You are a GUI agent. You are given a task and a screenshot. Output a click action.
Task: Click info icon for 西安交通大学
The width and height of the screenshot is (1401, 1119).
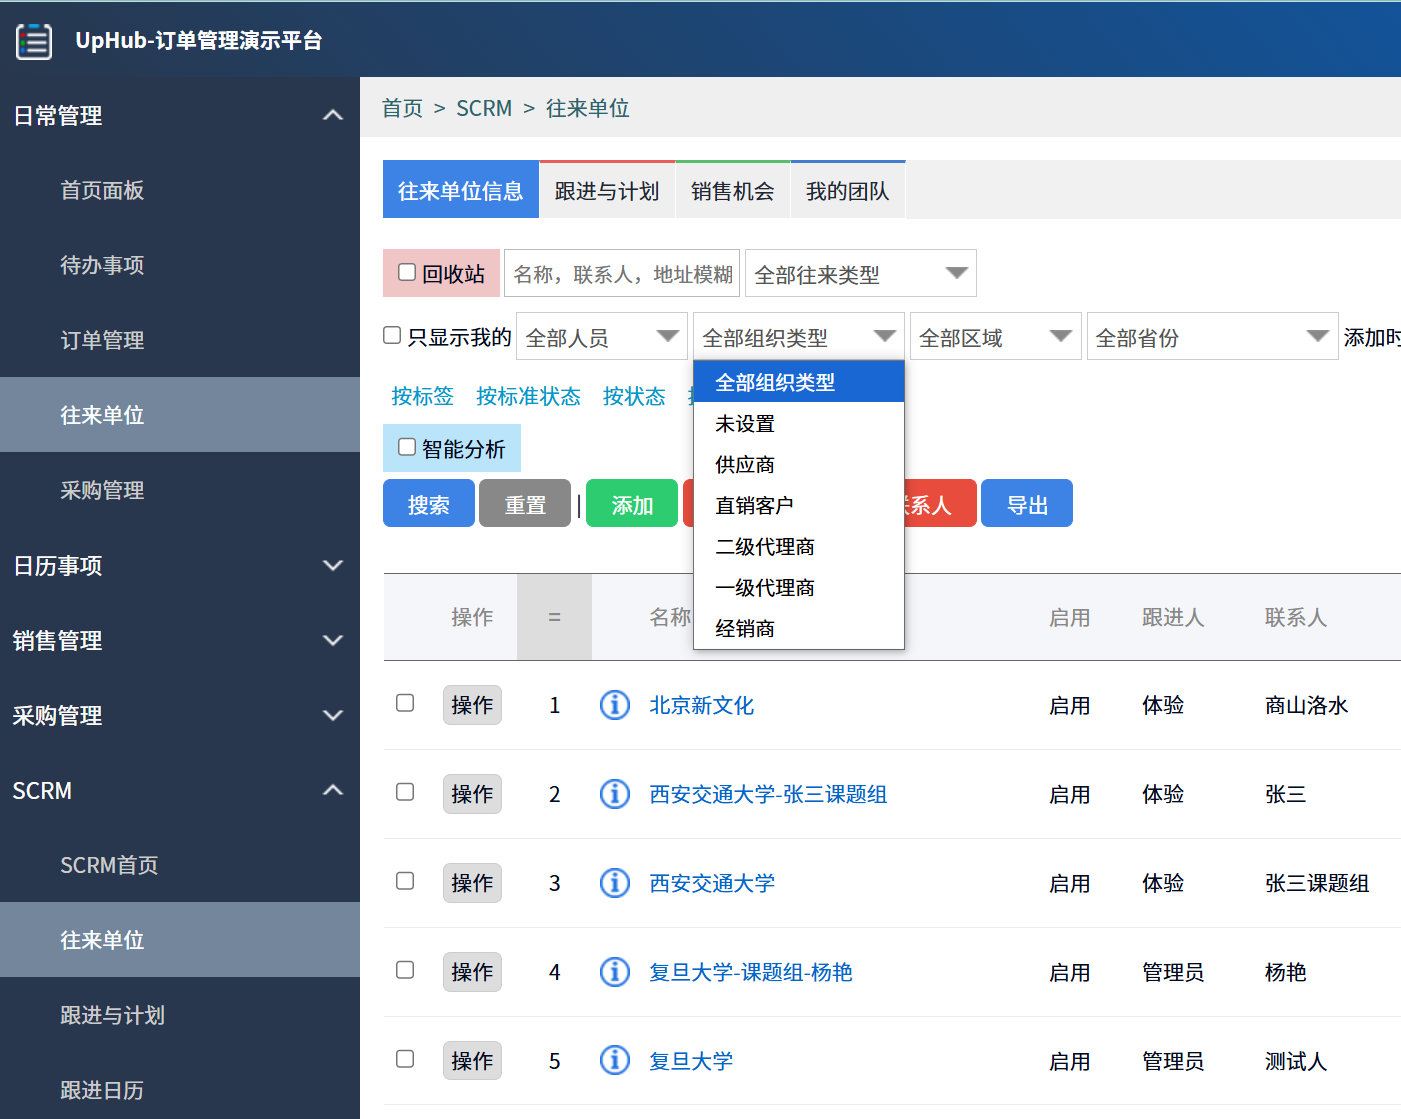(x=614, y=883)
